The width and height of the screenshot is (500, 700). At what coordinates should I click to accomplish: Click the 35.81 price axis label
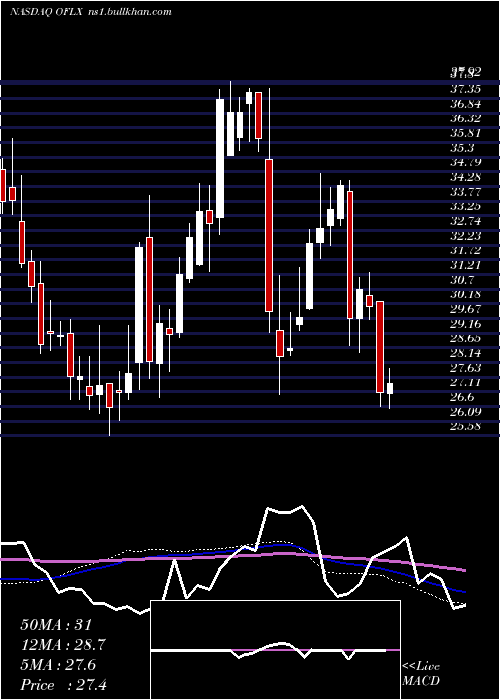tap(465, 133)
